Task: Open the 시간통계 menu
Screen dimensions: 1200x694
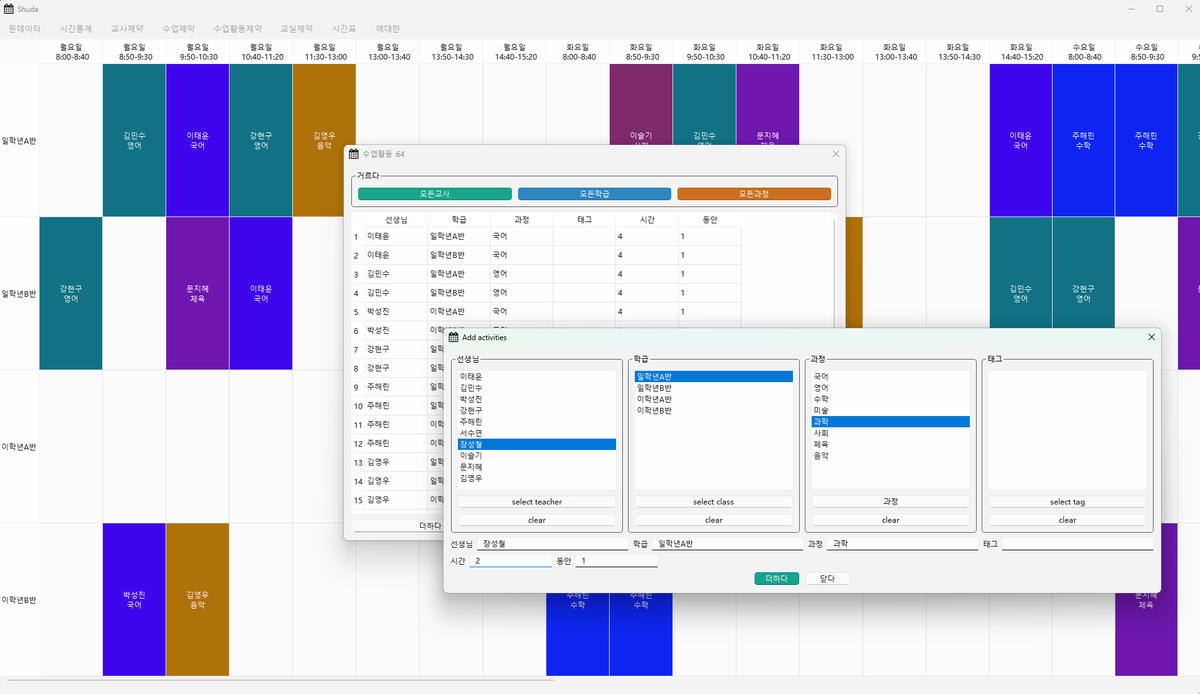Action: (76, 29)
